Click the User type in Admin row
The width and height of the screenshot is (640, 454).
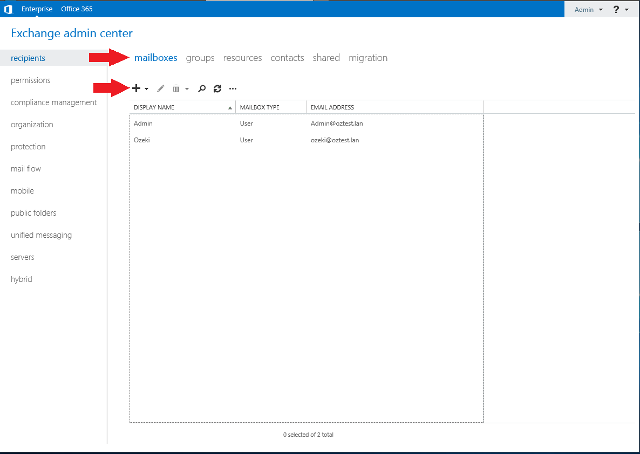(x=246, y=123)
